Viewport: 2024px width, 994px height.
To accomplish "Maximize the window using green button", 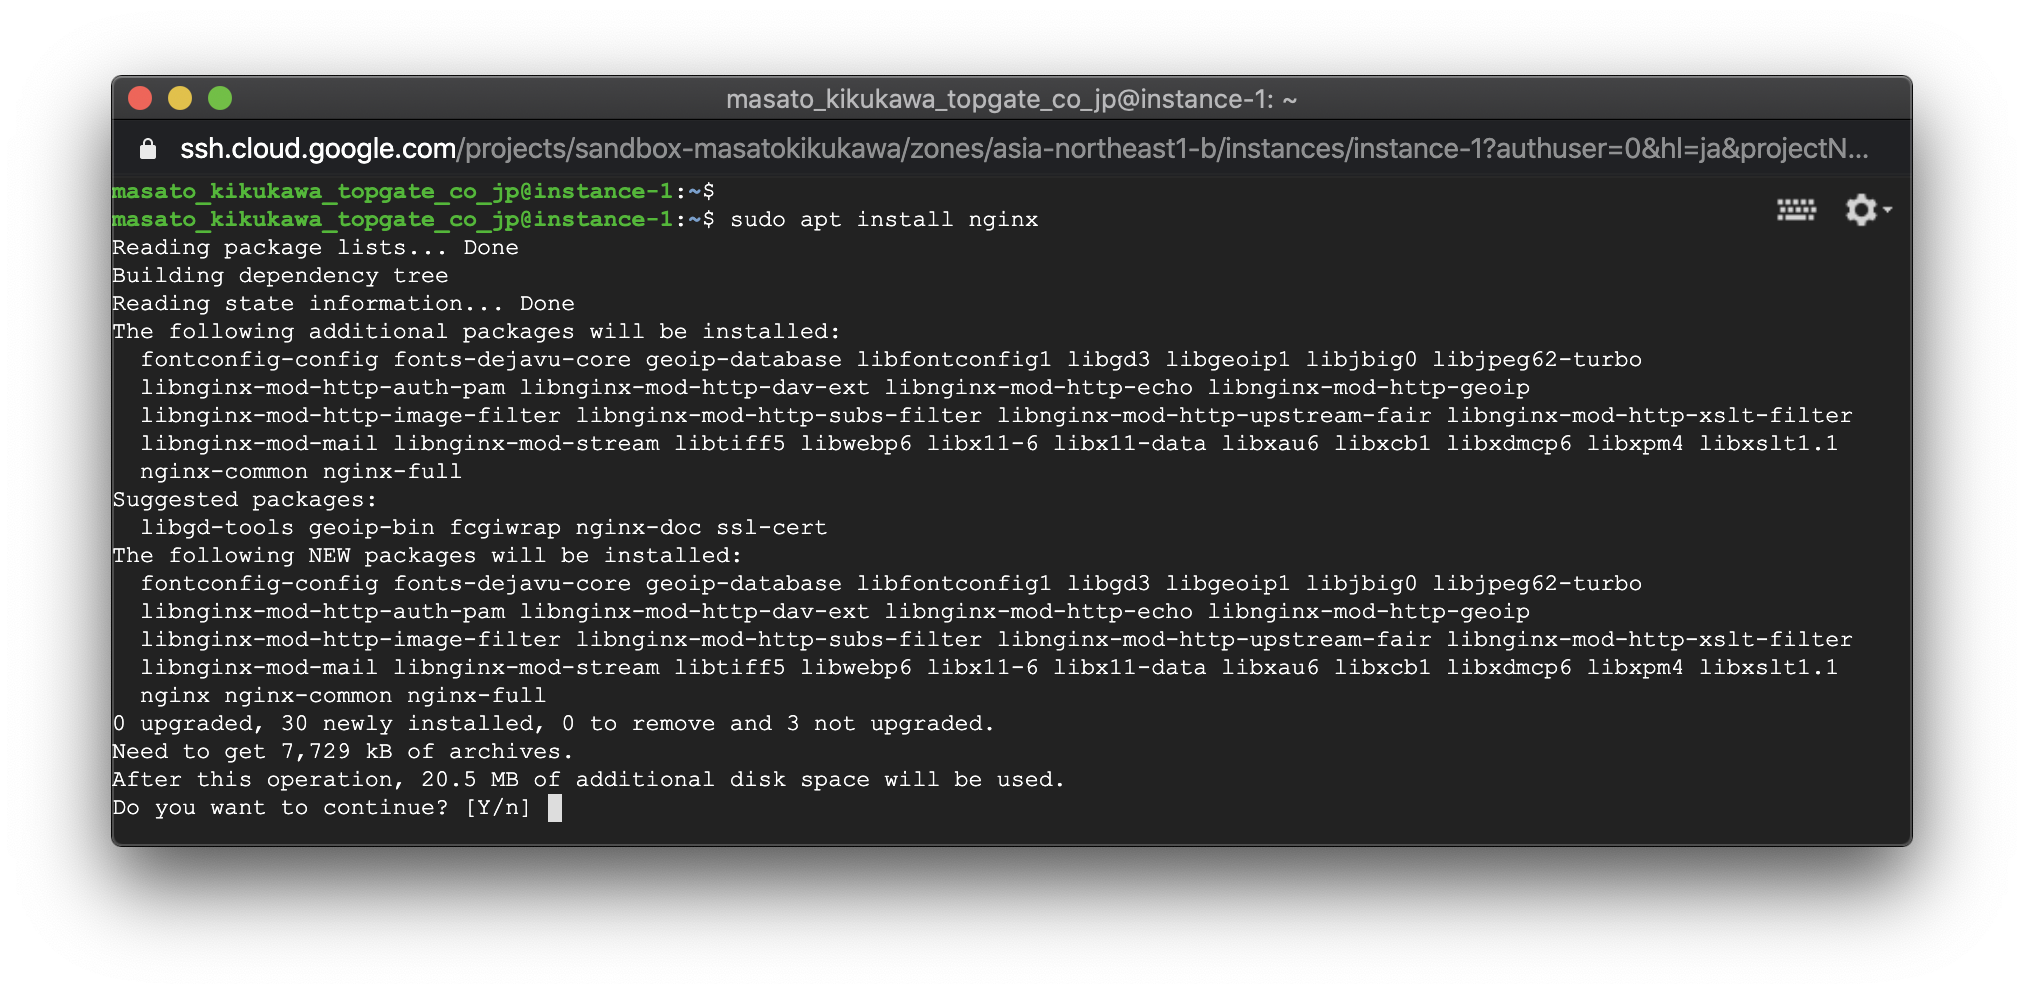I will point(220,98).
